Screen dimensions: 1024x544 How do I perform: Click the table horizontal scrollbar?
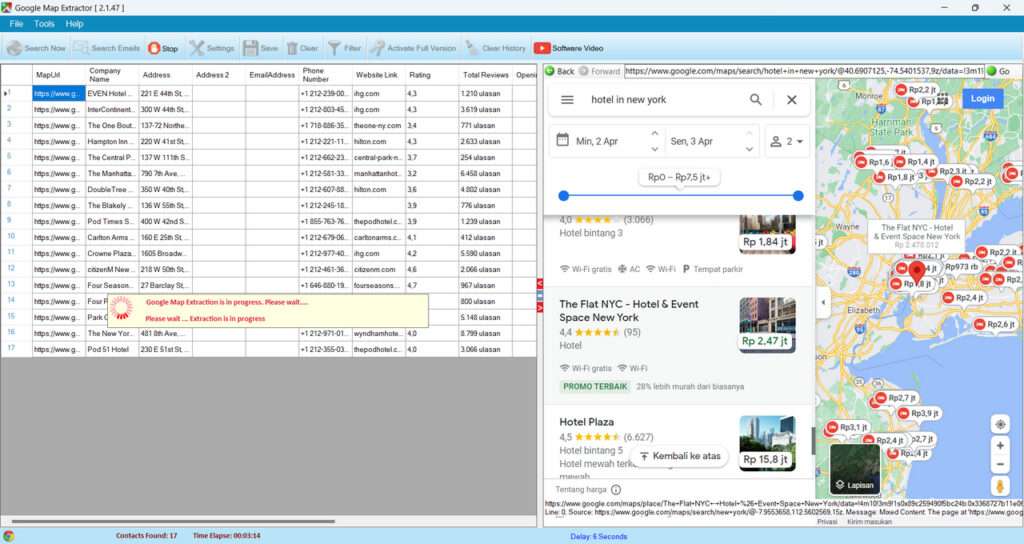[173, 522]
